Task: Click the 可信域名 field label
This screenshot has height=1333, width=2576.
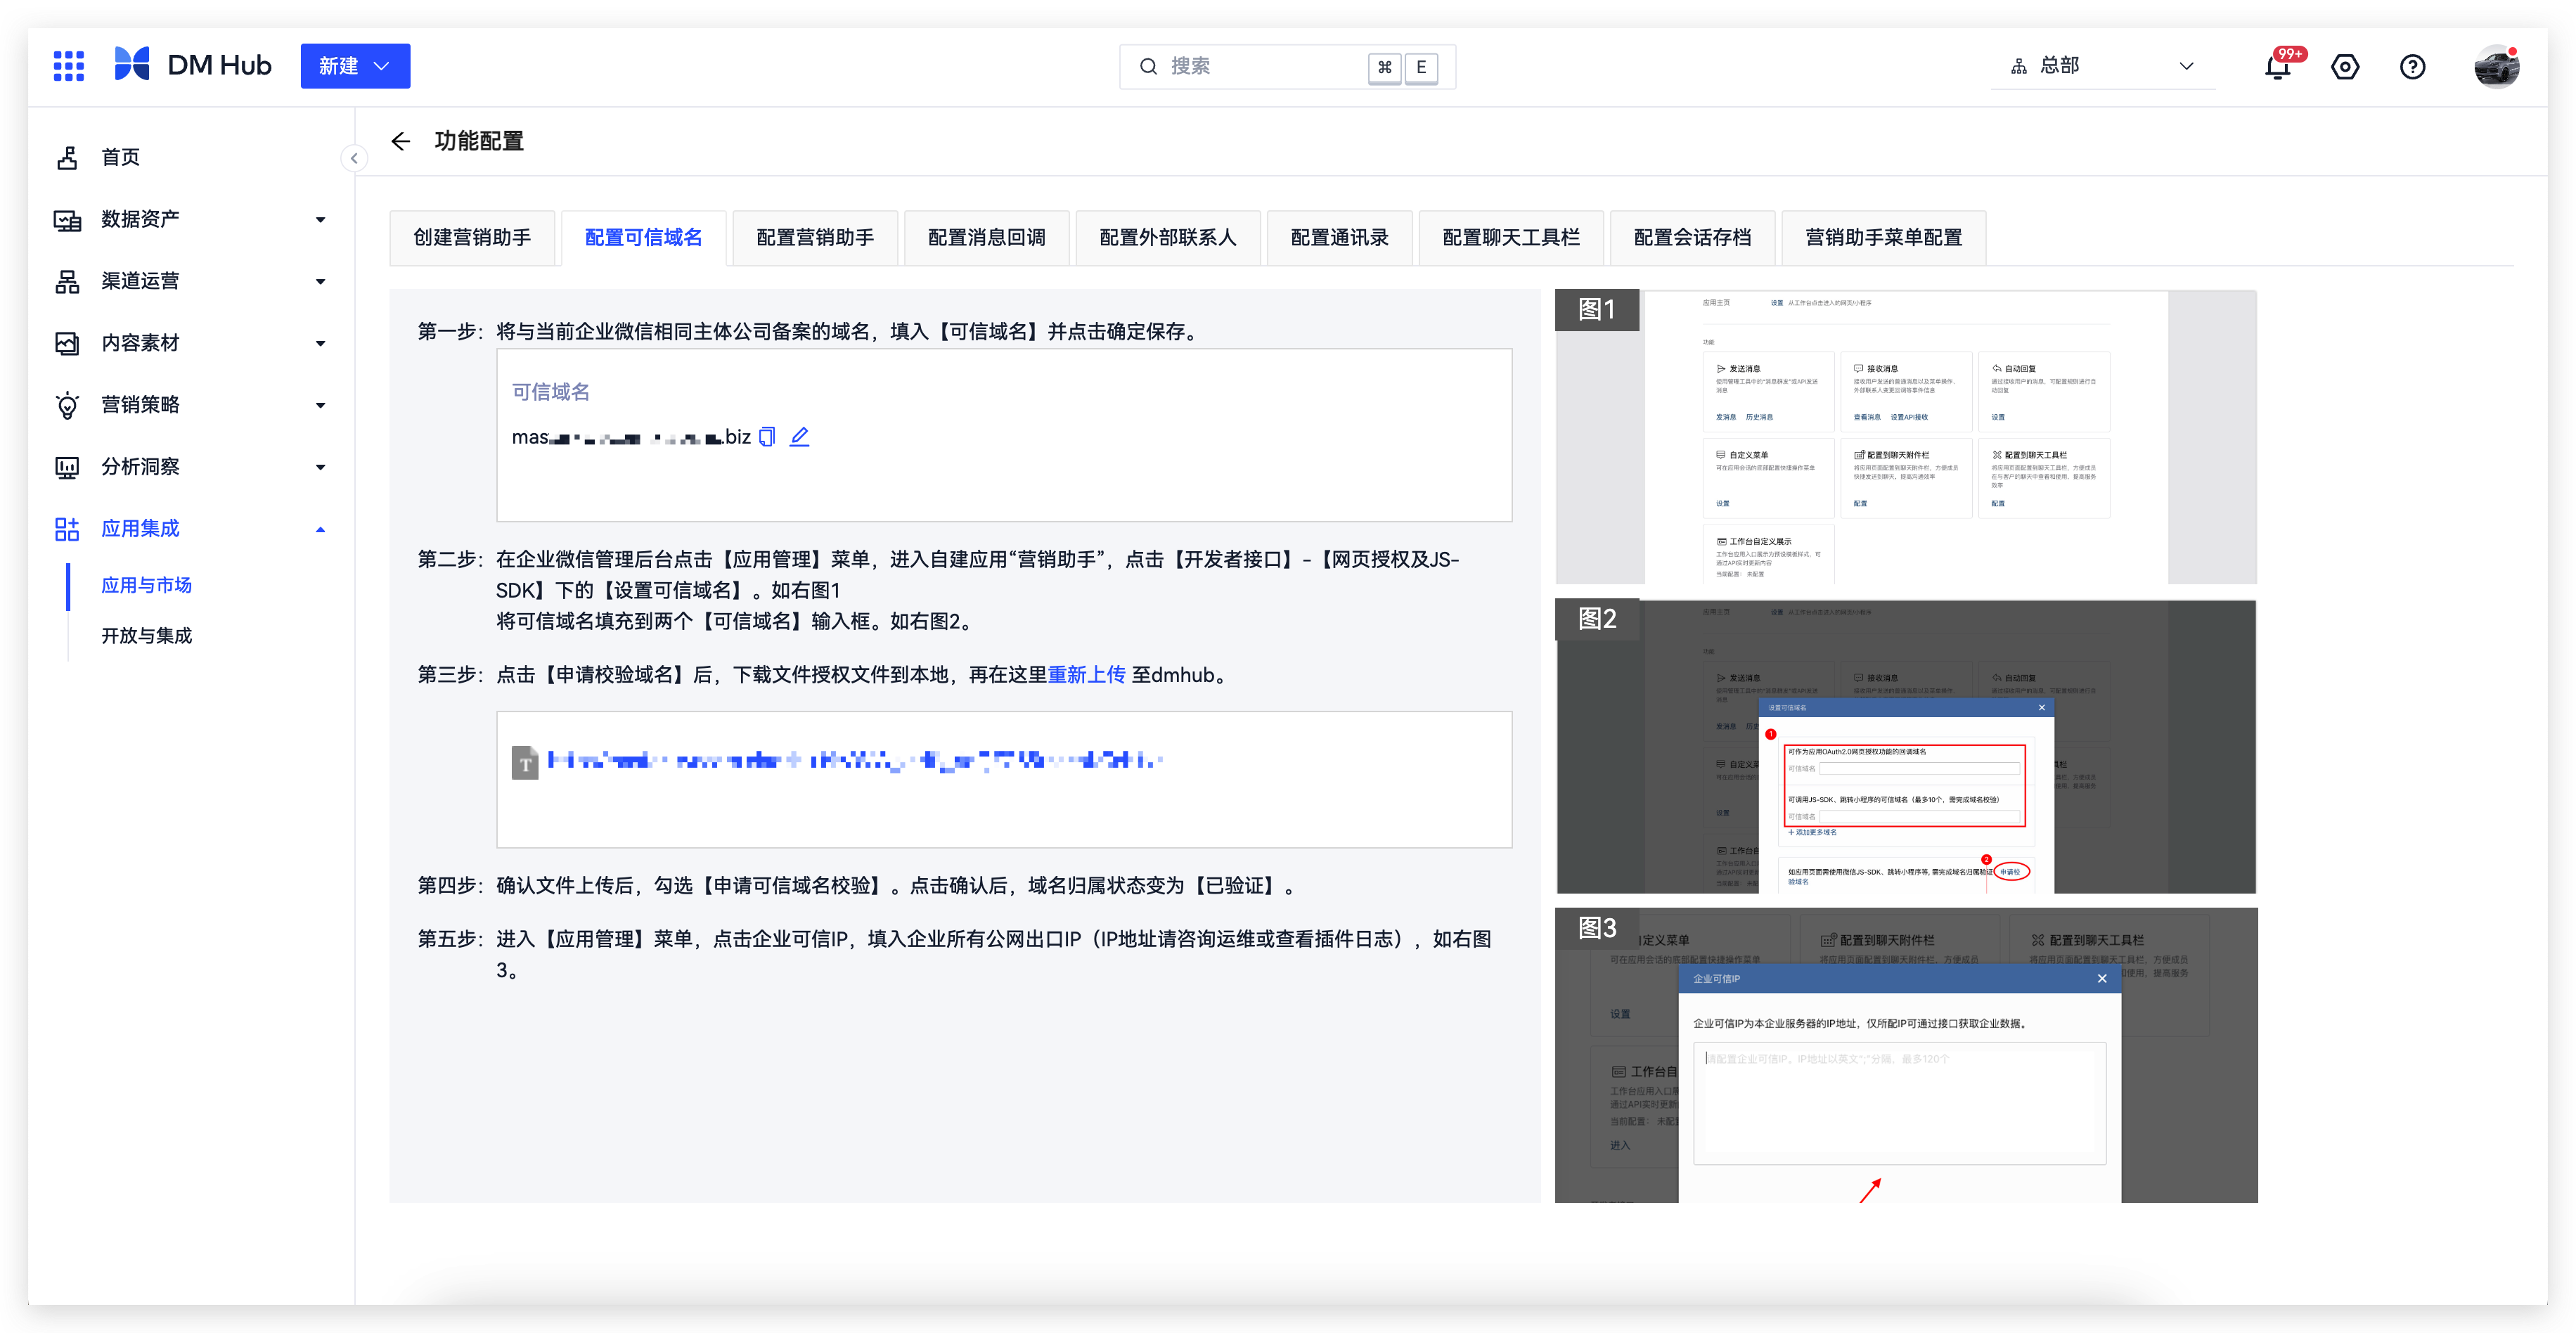Action: point(551,392)
